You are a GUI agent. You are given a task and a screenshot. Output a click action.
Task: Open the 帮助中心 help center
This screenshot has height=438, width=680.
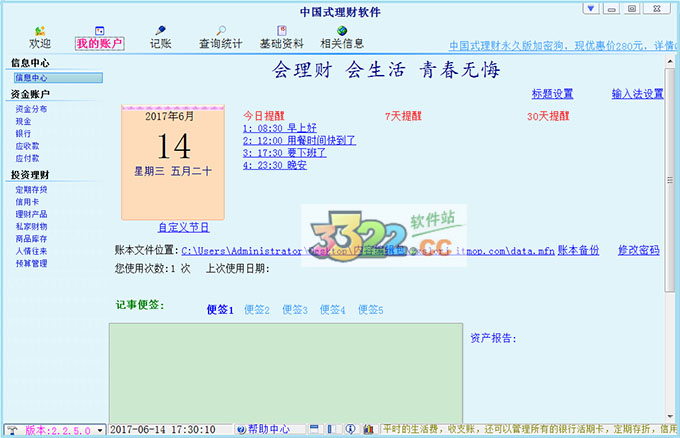point(263,429)
